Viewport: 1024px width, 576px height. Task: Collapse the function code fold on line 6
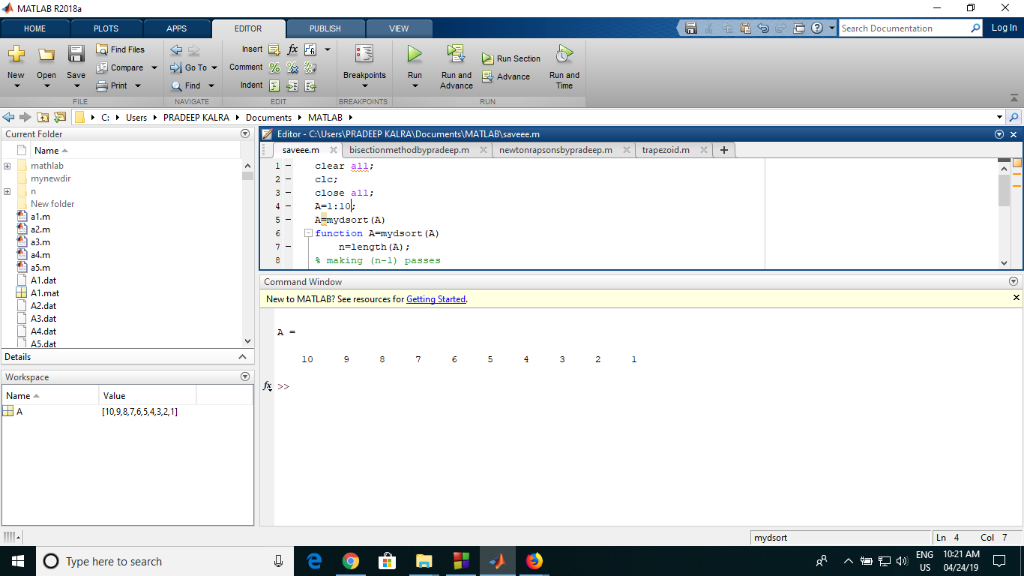coord(308,233)
